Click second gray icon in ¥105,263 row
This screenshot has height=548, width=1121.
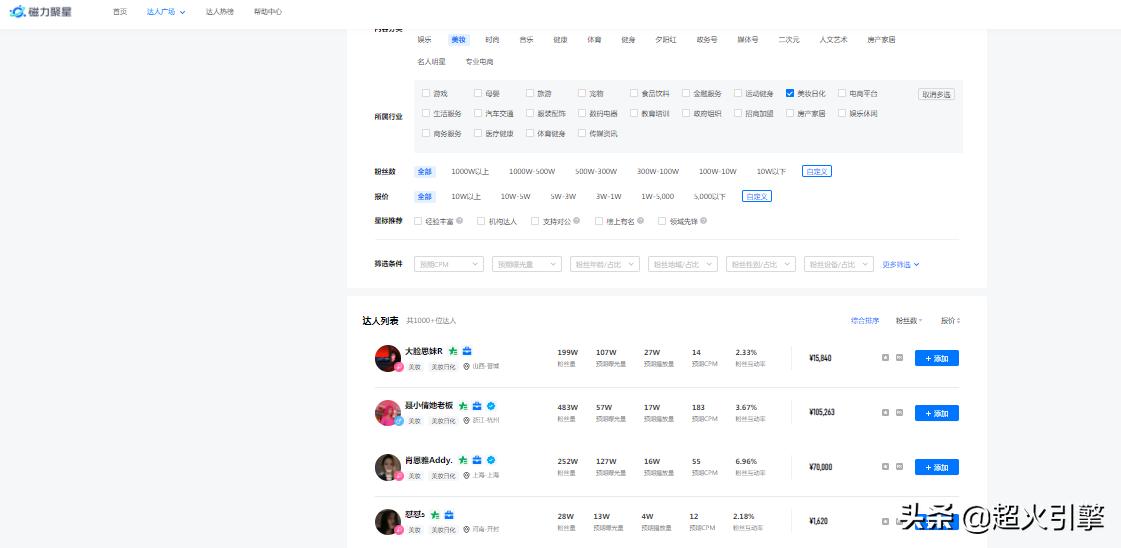tap(899, 412)
